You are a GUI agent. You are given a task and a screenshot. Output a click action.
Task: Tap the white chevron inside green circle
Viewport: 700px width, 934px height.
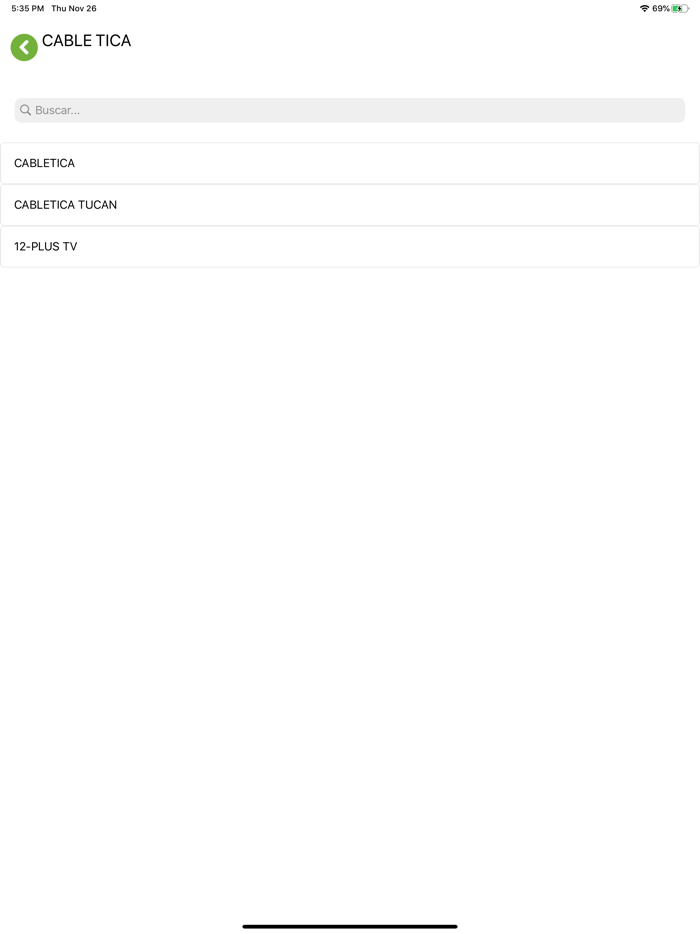click(x=24, y=48)
